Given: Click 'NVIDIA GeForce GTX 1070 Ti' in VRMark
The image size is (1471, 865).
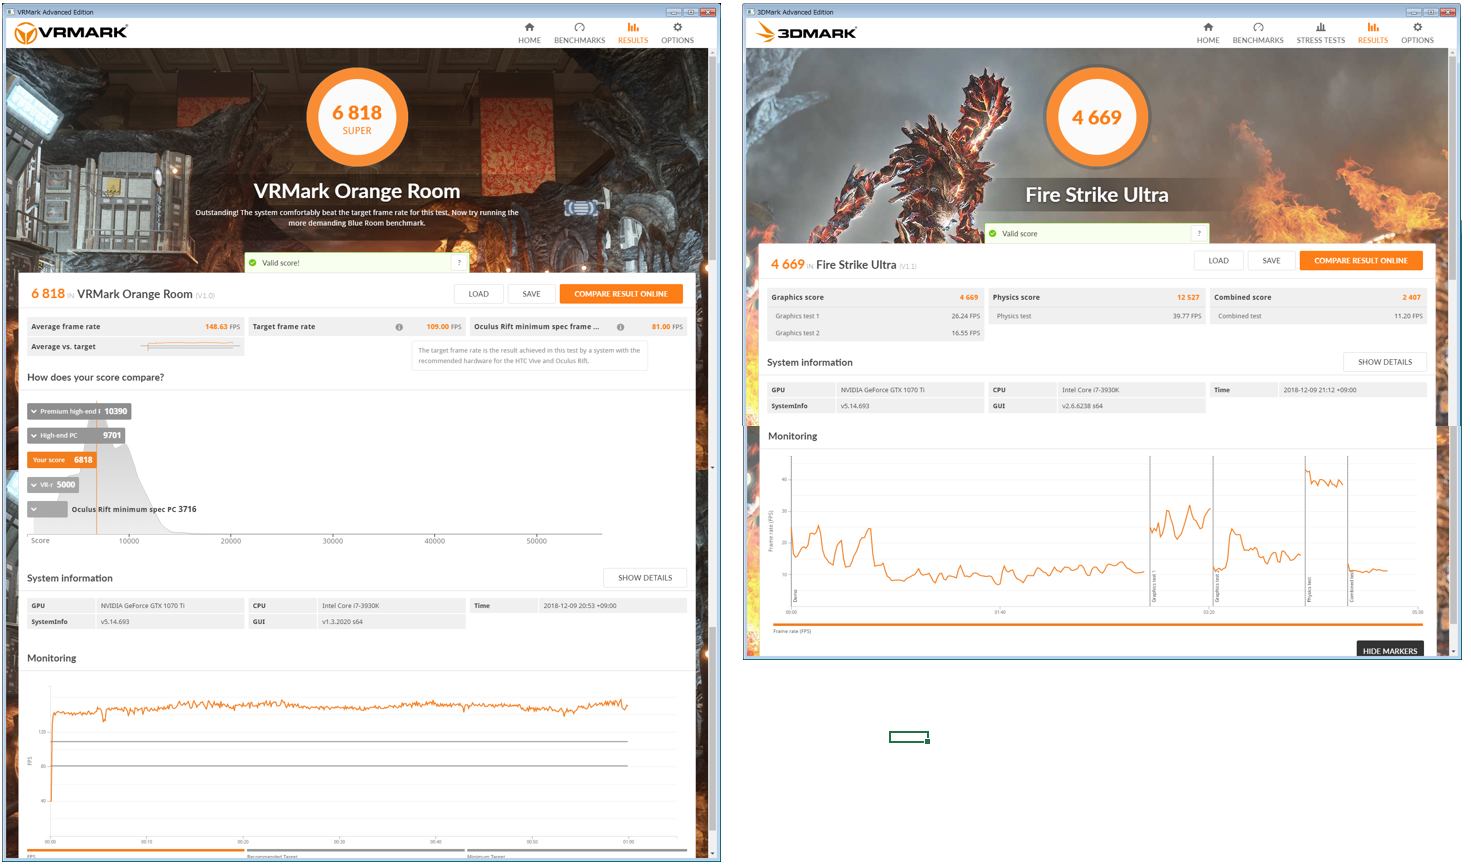Looking at the screenshot, I should 143,606.
